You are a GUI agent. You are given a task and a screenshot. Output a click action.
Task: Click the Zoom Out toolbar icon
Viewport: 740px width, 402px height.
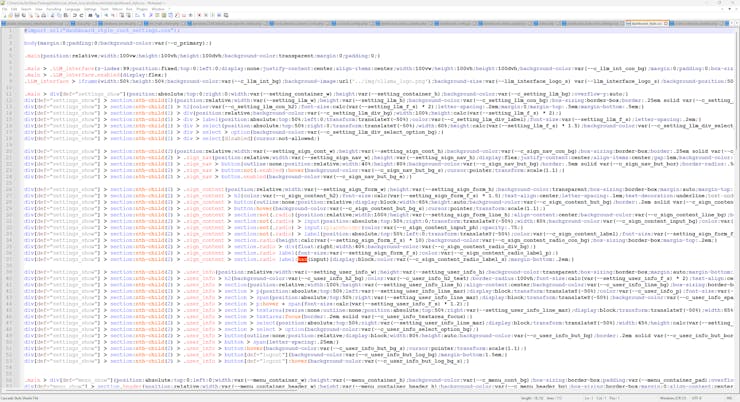(x=113, y=15)
